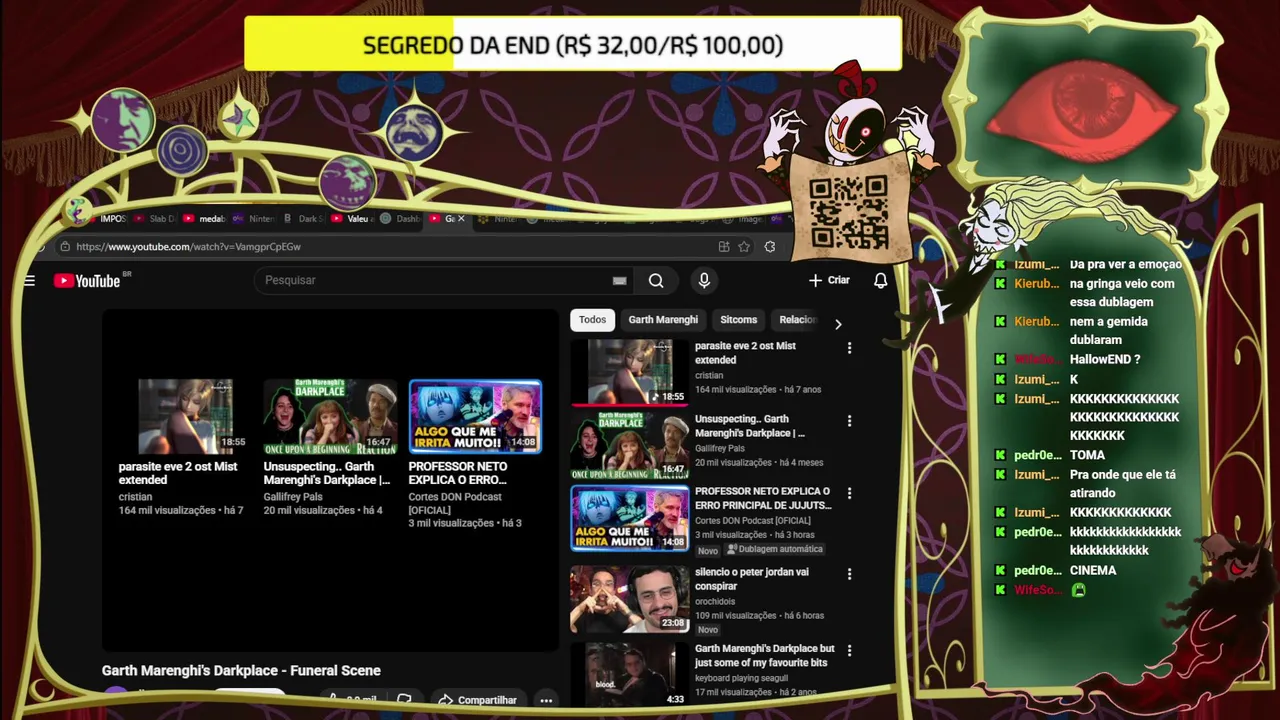Open options menu for the sidebar parasite eve 2 ost video
This screenshot has width=1280, height=720.
click(x=849, y=348)
